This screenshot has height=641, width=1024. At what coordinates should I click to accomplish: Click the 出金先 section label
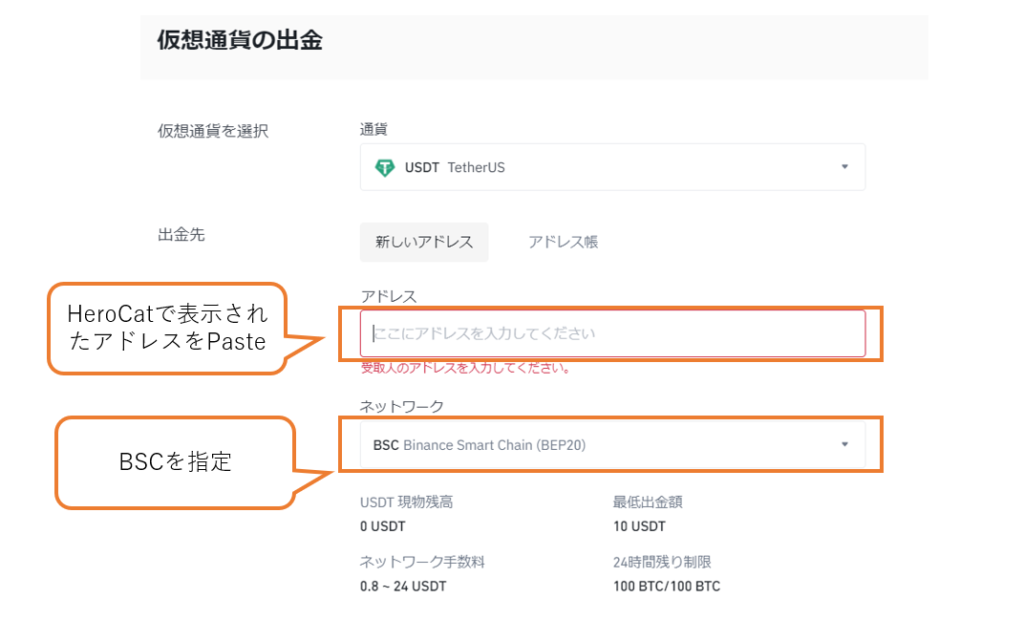181,235
